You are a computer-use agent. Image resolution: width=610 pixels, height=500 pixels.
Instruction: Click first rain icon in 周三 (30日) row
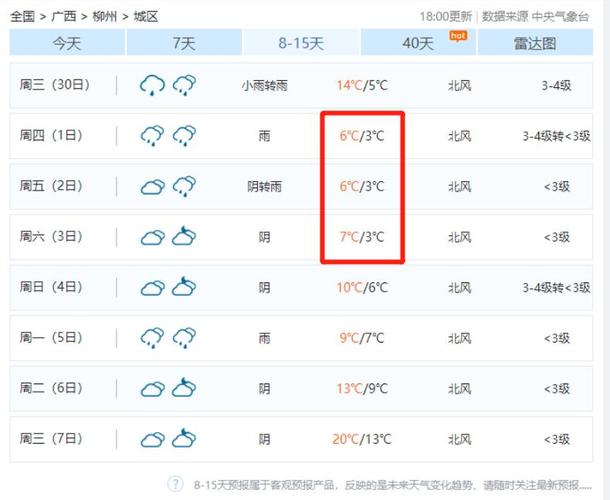pyautogui.click(x=152, y=85)
